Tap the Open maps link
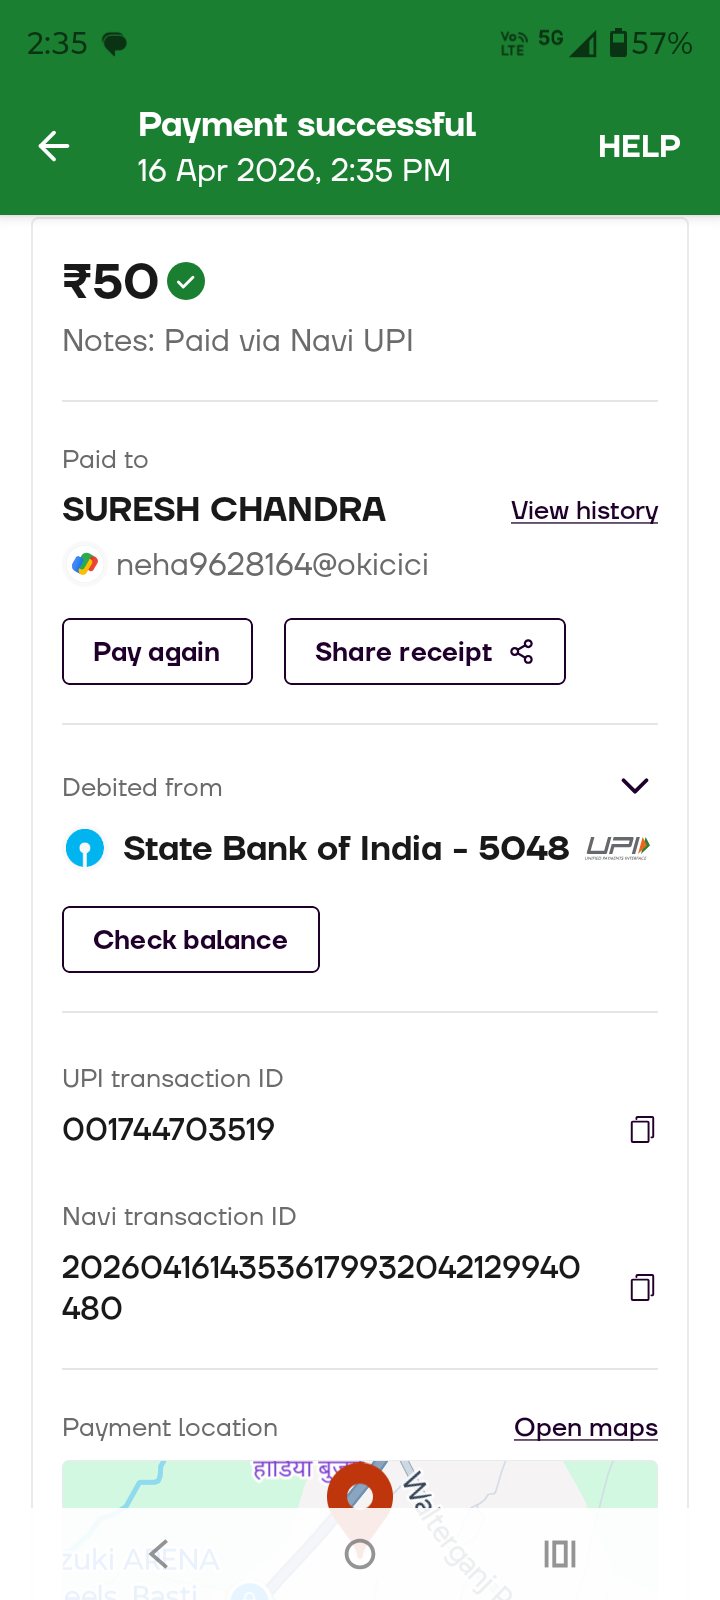Viewport: 720px width, 1600px height. tap(585, 1427)
